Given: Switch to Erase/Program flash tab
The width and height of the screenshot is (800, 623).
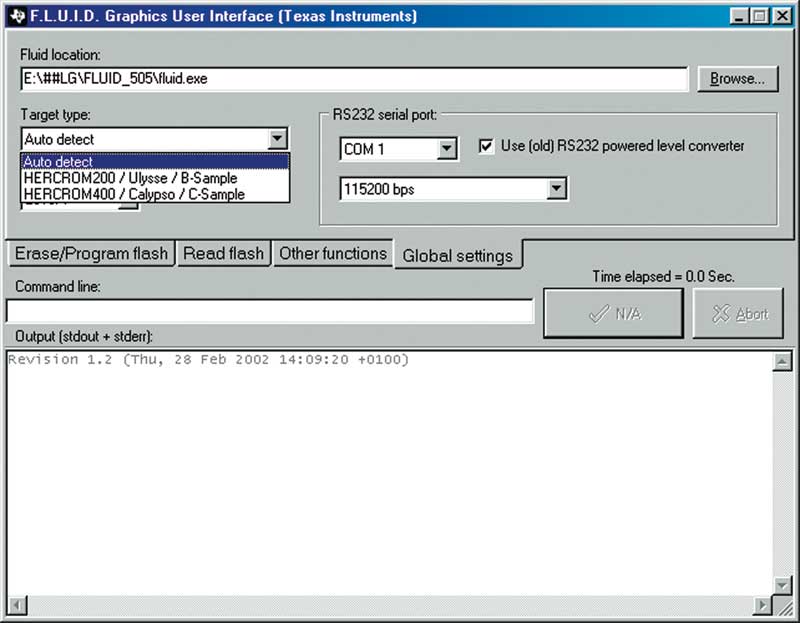Looking at the screenshot, I should pos(92,254).
